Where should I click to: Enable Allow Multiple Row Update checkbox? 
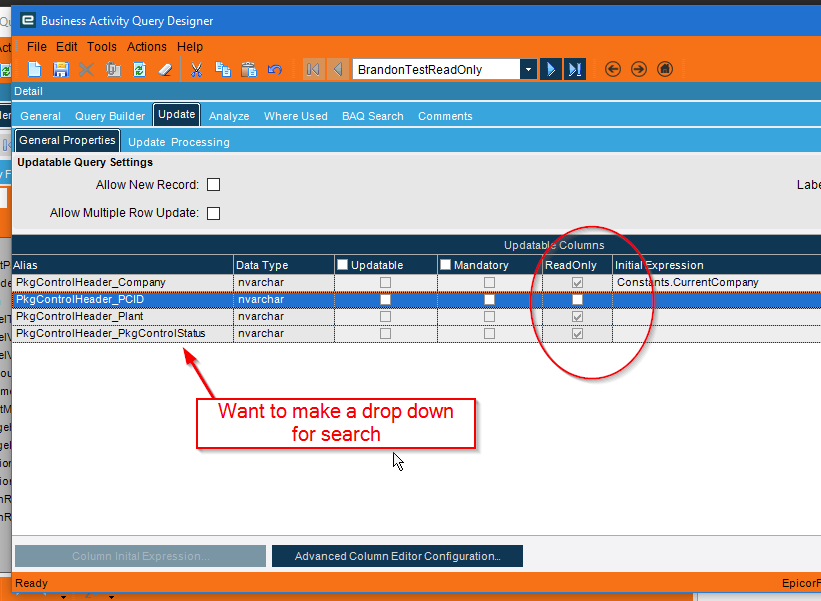tap(214, 214)
